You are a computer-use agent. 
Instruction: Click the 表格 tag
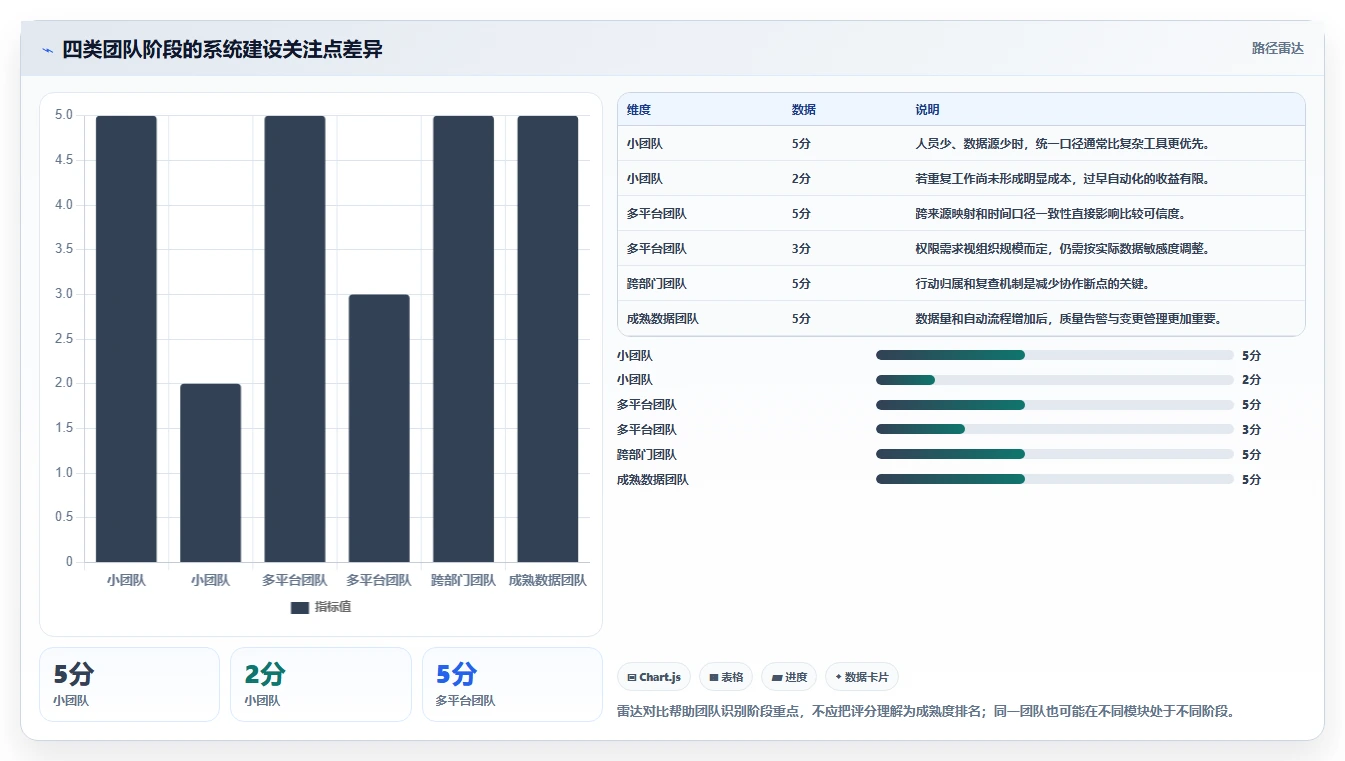point(726,677)
